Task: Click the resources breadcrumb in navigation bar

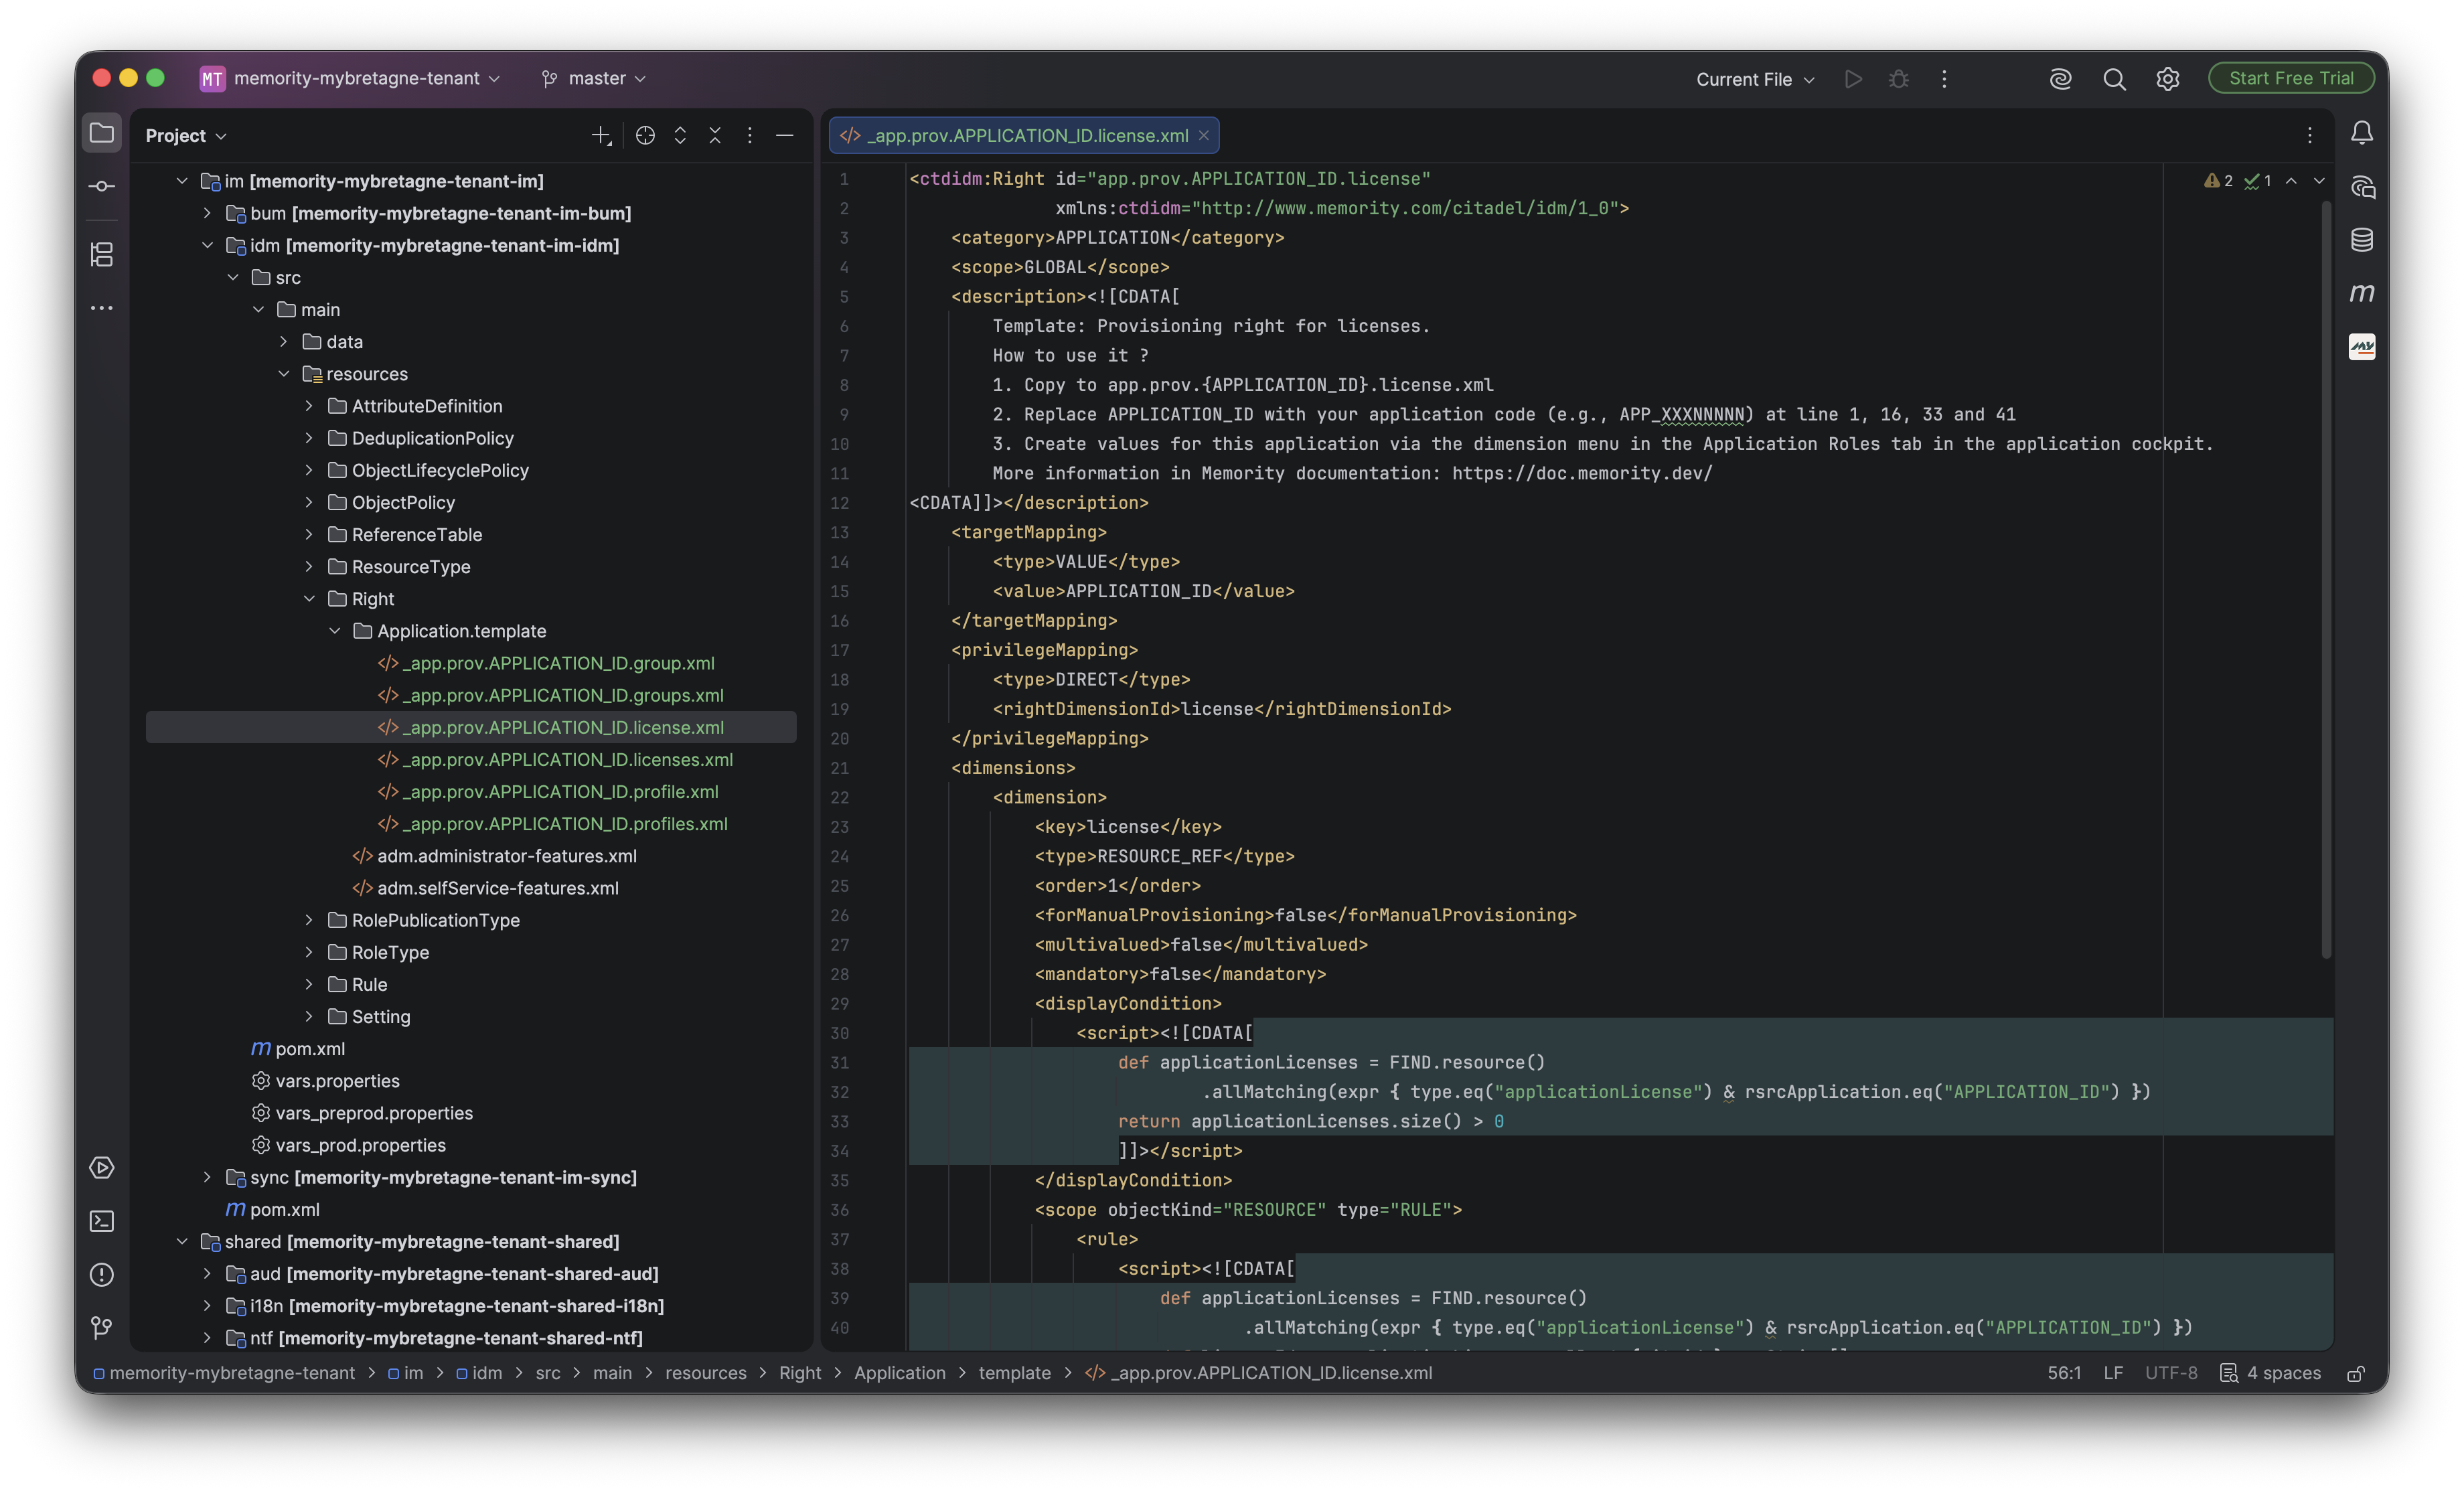Action: coord(705,1374)
